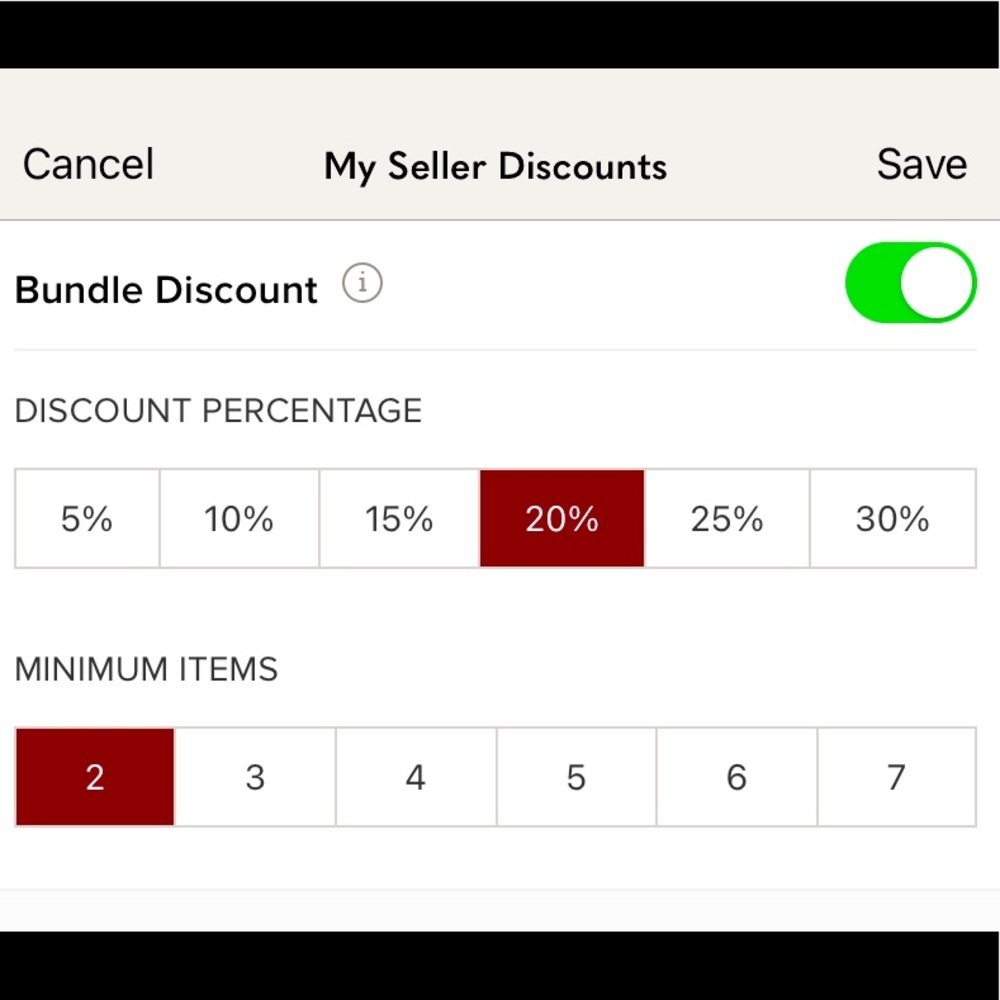The height and width of the screenshot is (1000, 1000).
Task: Choose 7 under Minimum Items
Action: [x=896, y=777]
